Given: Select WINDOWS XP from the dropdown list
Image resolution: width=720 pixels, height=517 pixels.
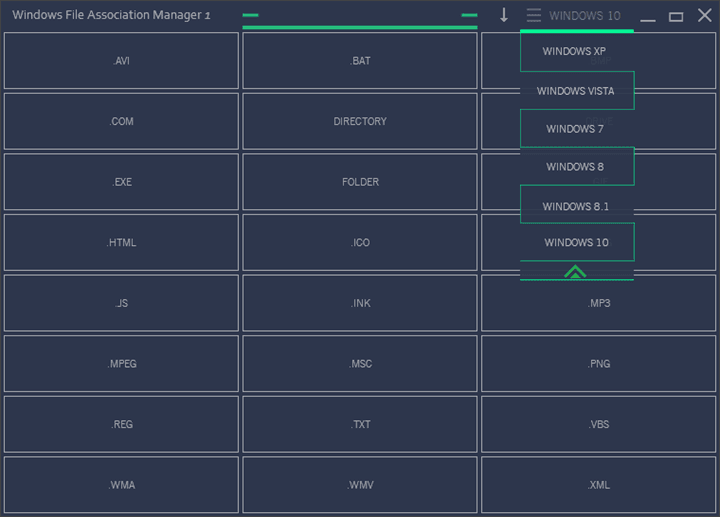Looking at the screenshot, I should point(577,51).
